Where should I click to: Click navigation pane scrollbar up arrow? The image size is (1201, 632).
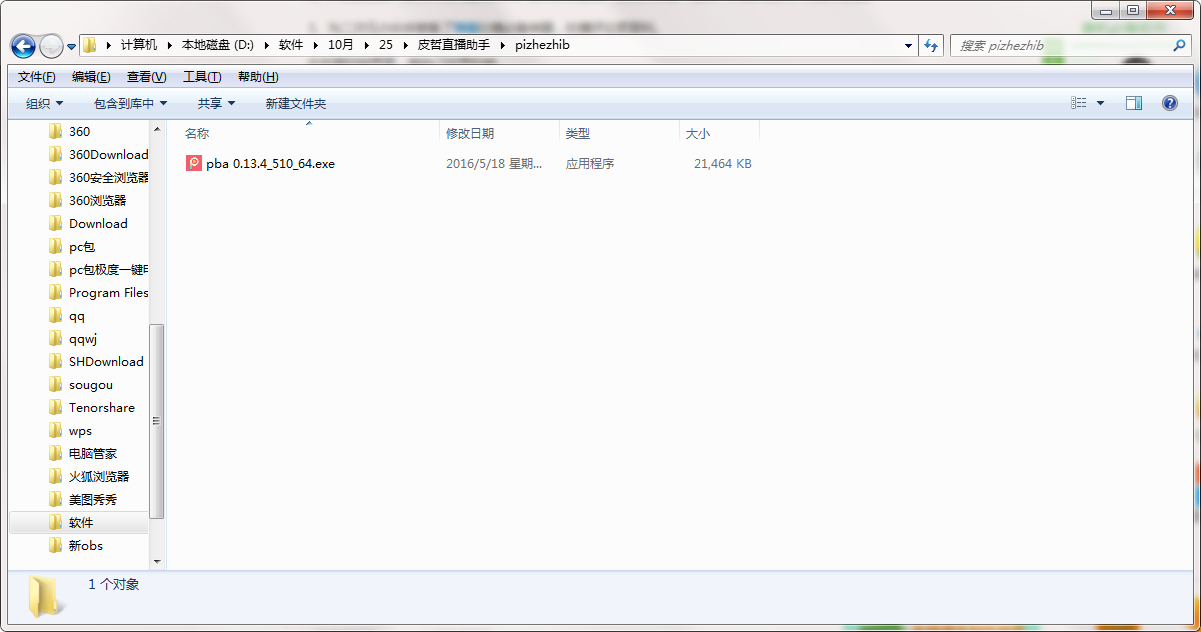click(156, 130)
